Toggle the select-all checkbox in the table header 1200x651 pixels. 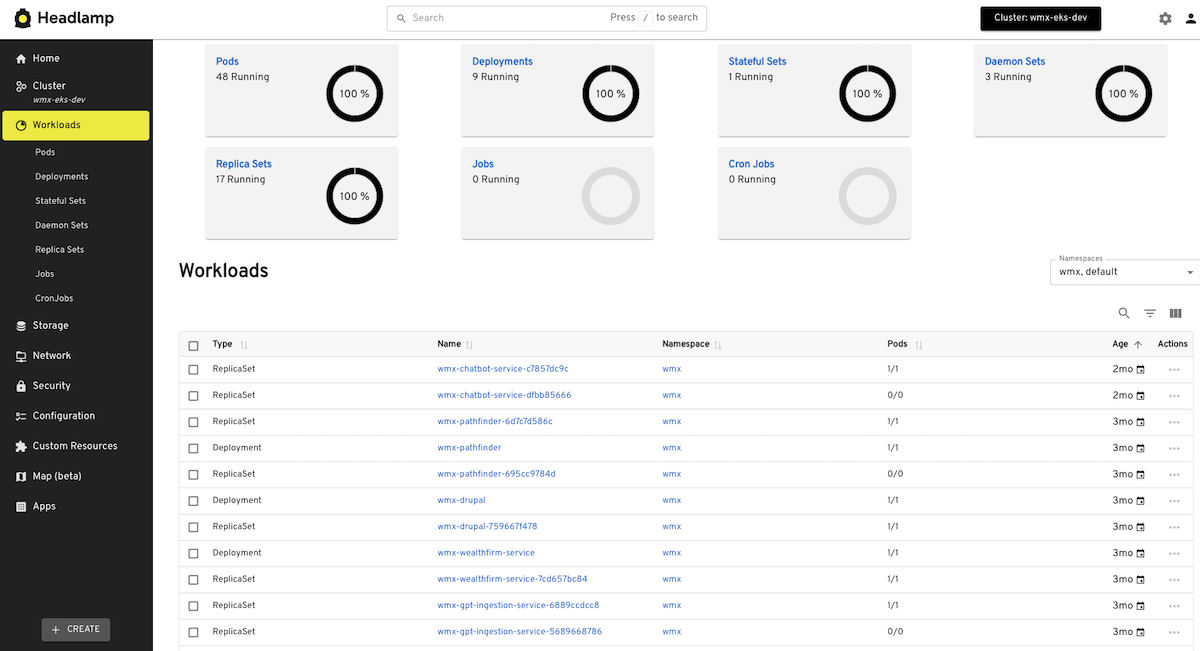193,345
